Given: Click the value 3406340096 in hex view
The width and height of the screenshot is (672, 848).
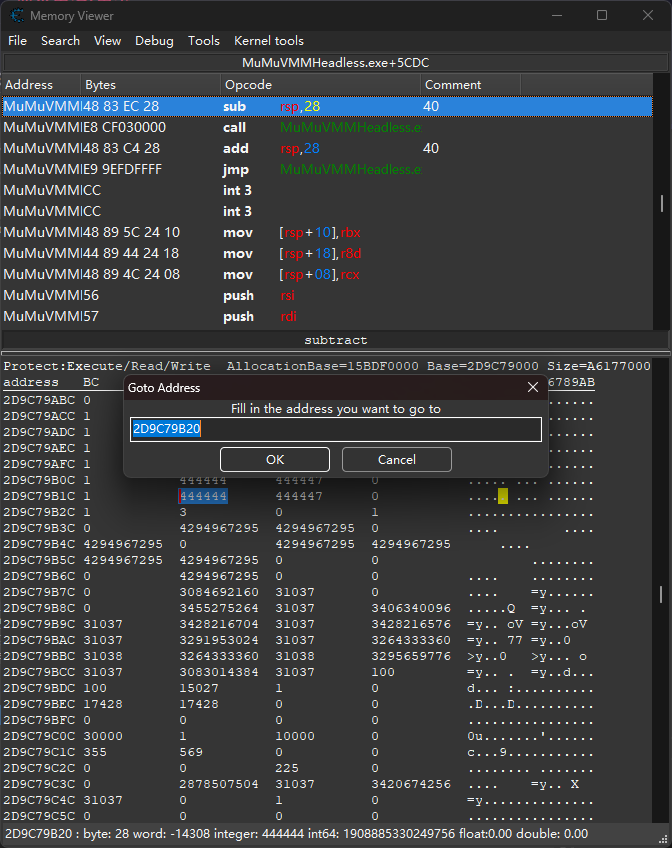Looking at the screenshot, I should (411, 608).
